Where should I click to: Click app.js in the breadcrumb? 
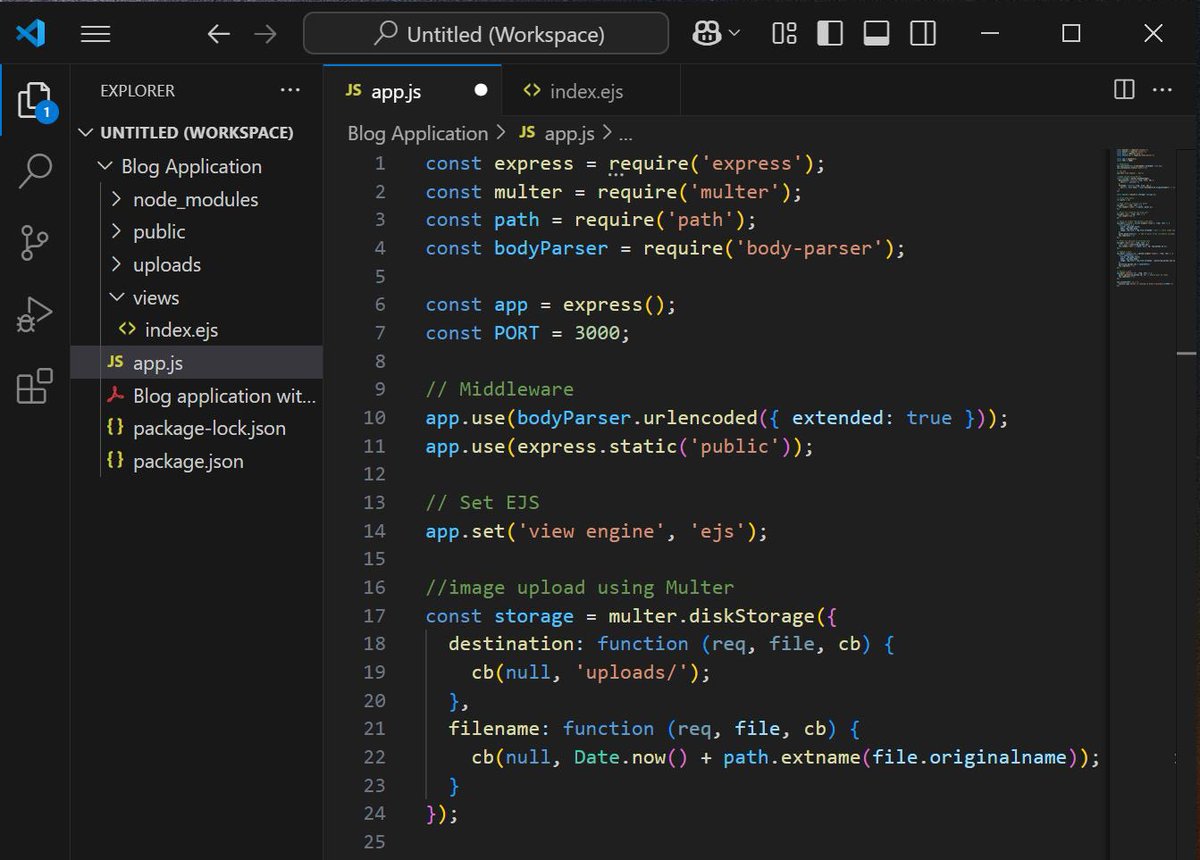coord(557,133)
